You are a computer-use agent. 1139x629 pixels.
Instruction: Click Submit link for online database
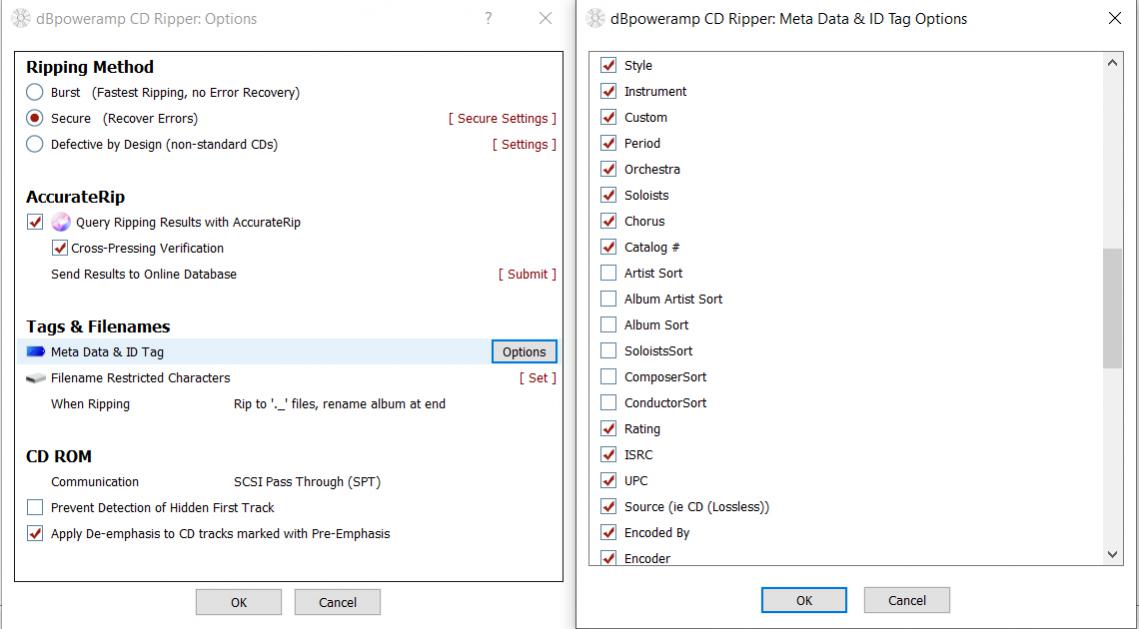pos(527,274)
